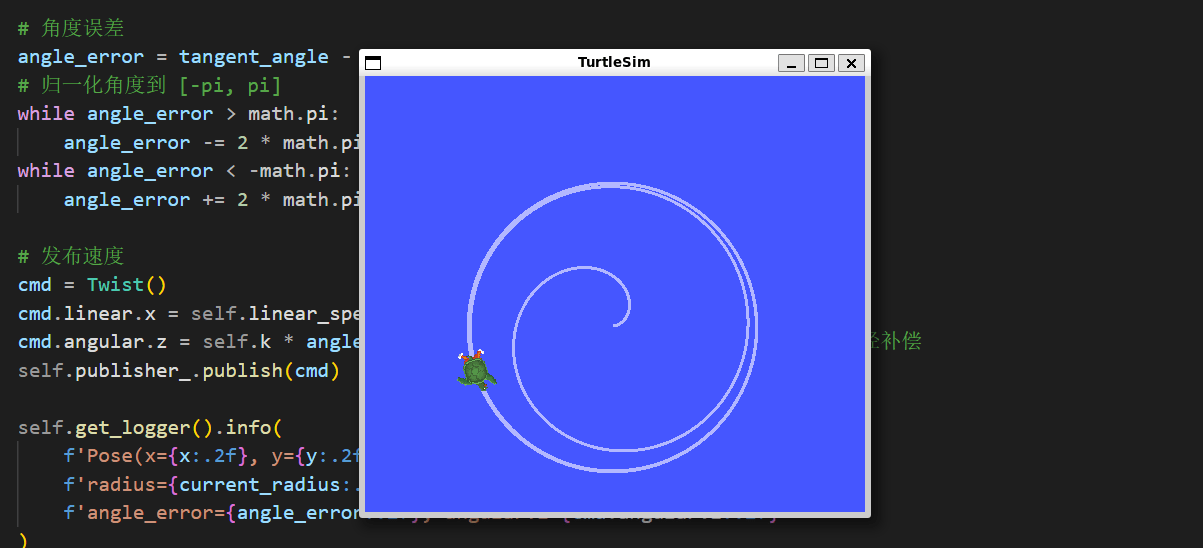Click the '# 发布速度' comment line

[x=71, y=256]
